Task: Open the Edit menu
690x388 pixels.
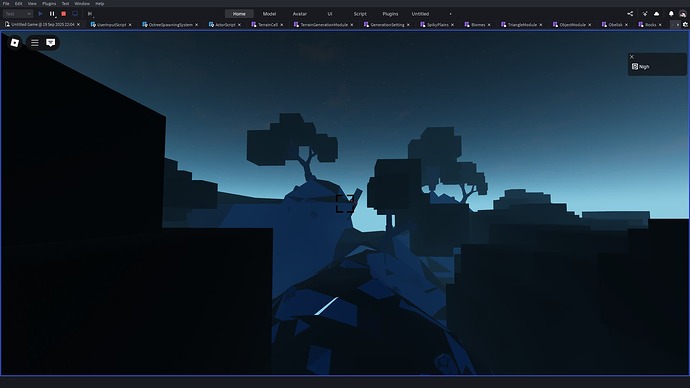Action: pyautogui.click(x=18, y=4)
